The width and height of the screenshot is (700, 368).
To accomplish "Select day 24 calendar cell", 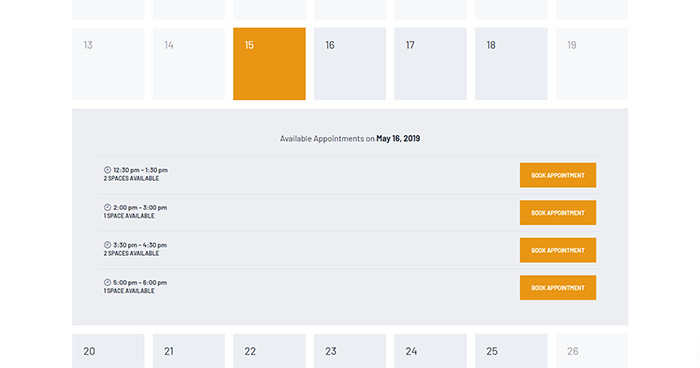I will (430, 351).
